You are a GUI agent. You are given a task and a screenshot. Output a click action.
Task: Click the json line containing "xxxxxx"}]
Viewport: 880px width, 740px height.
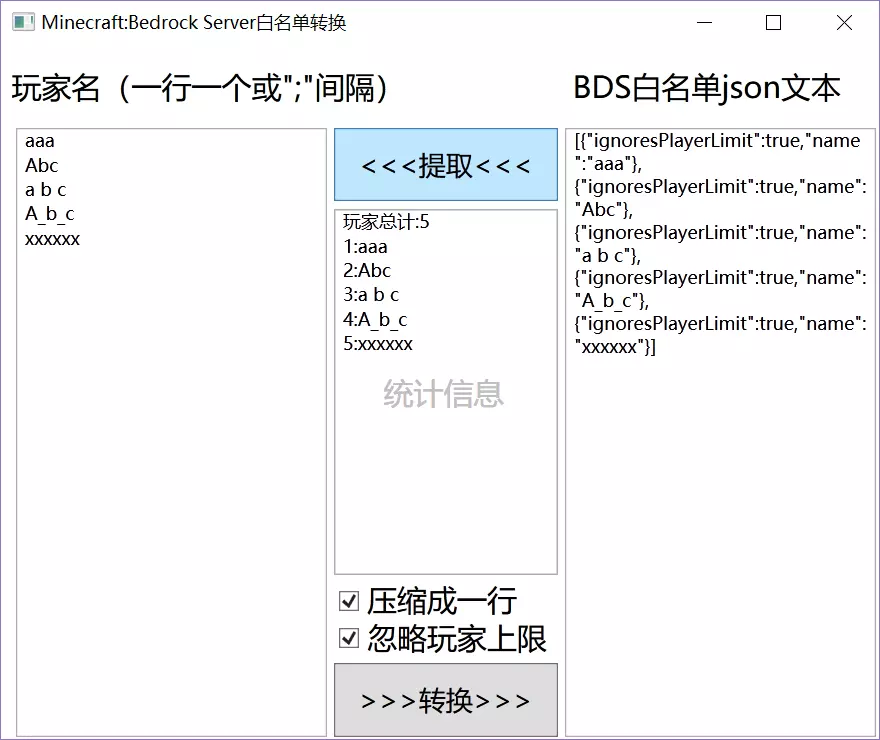(615, 347)
